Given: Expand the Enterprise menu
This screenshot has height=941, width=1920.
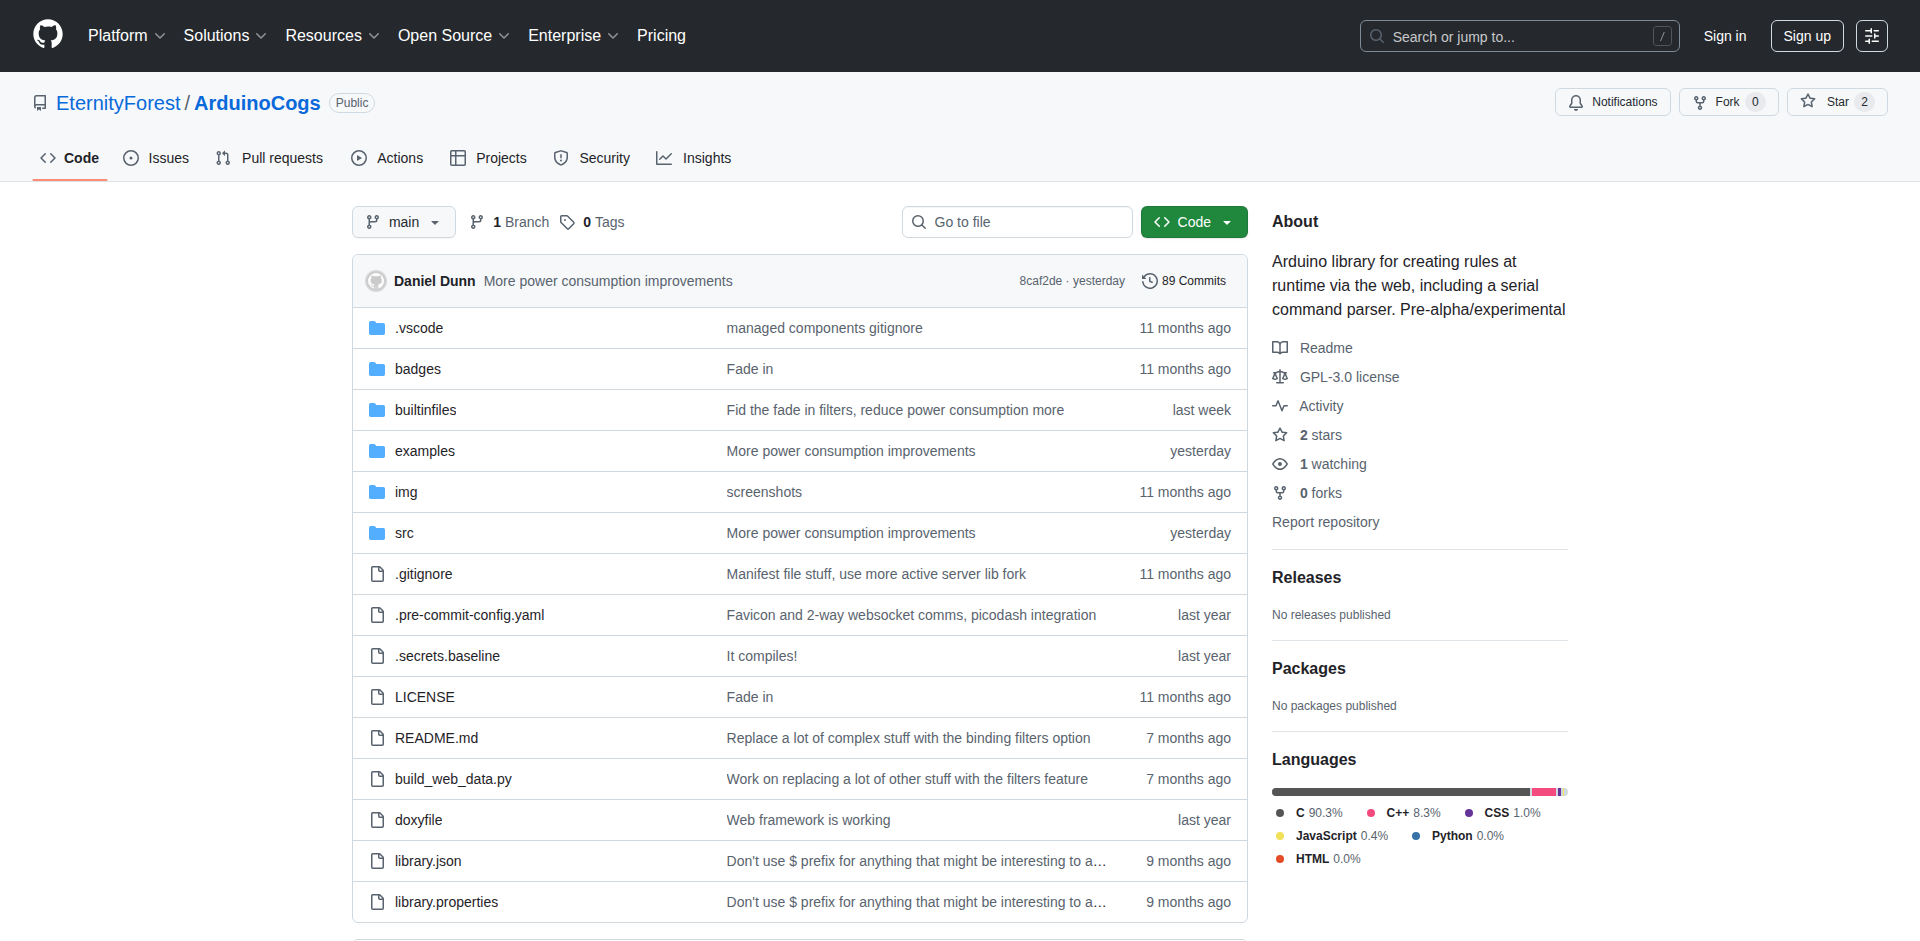Looking at the screenshot, I should click(573, 36).
